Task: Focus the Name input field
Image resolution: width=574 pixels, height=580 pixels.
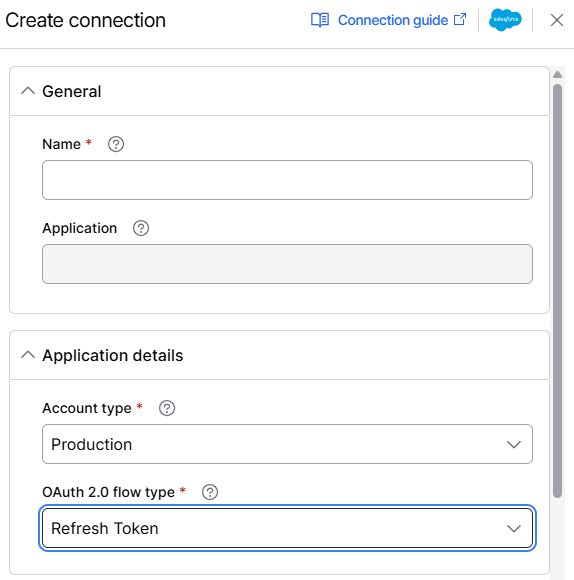Action: 287,180
